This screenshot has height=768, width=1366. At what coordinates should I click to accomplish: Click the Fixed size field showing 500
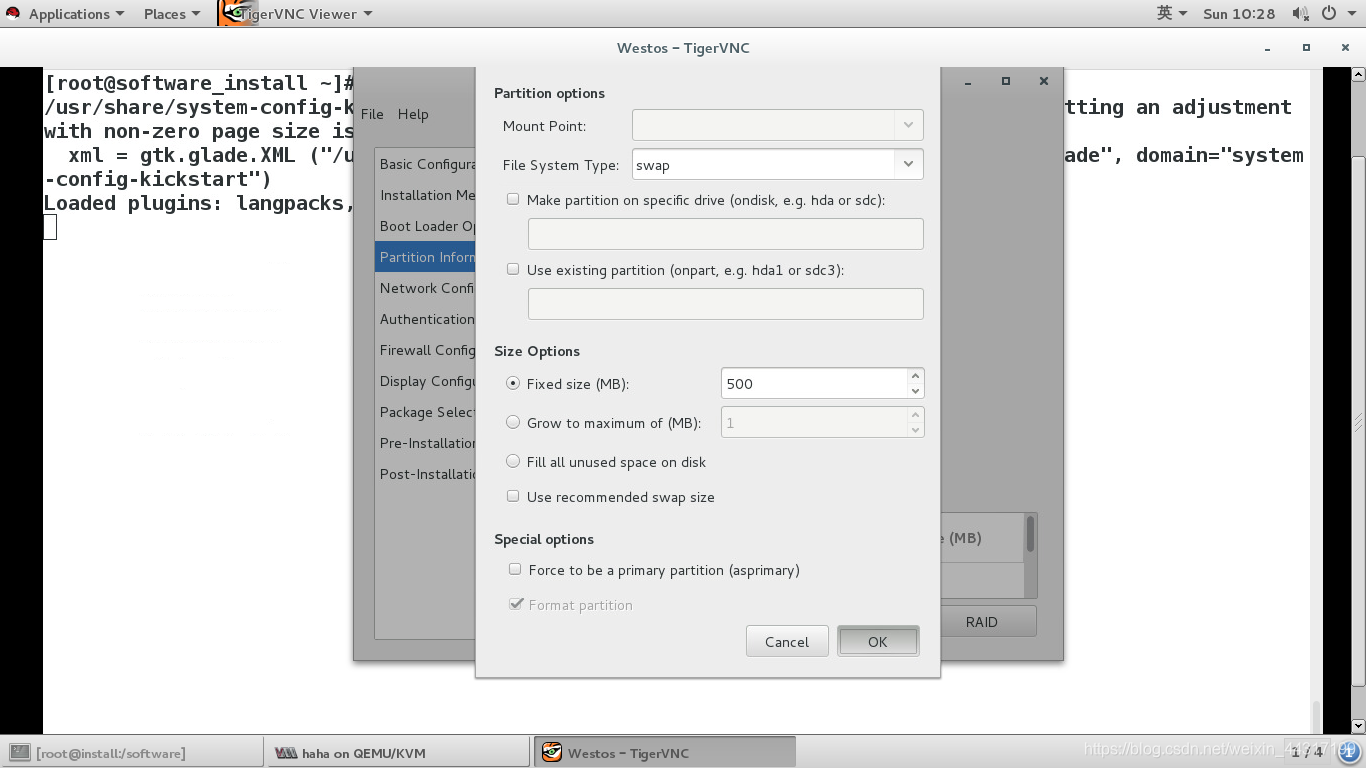pos(813,383)
